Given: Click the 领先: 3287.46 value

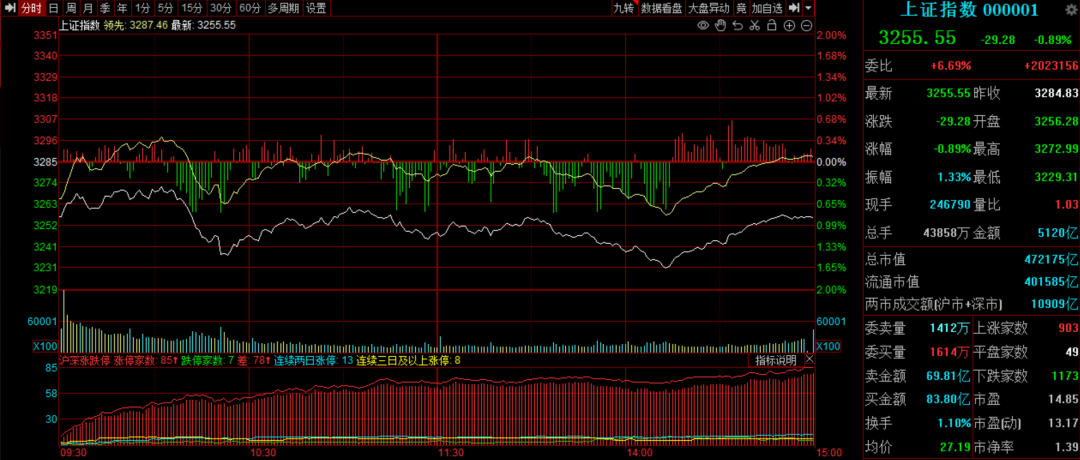Looking at the screenshot, I should (136, 25).
